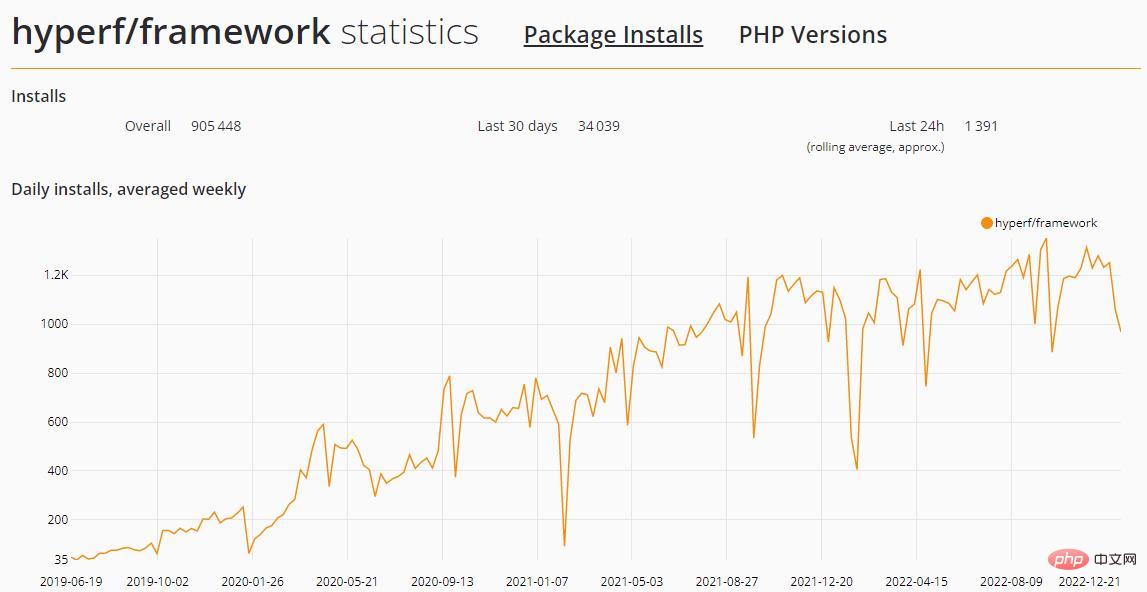This screenshot has width=1147, height=592.
Task: Click the 800 y-axis label
Action: point(58,373)
